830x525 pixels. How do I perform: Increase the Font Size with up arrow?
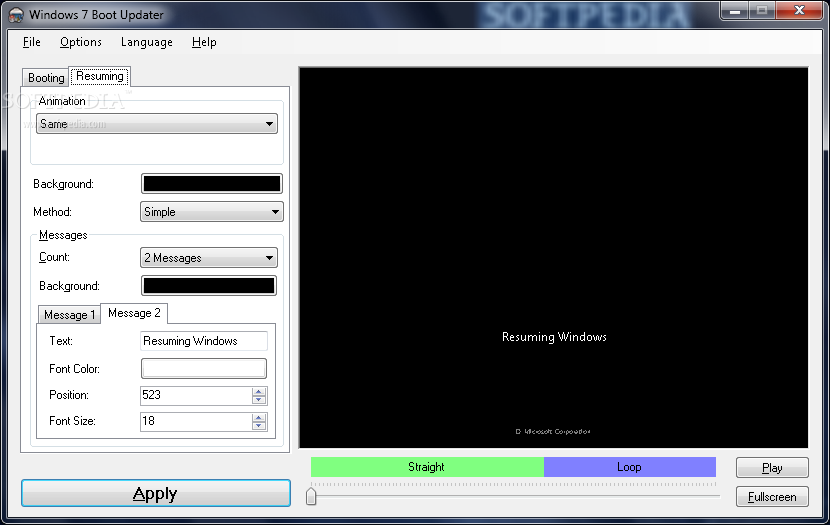(x=259, y=418)
